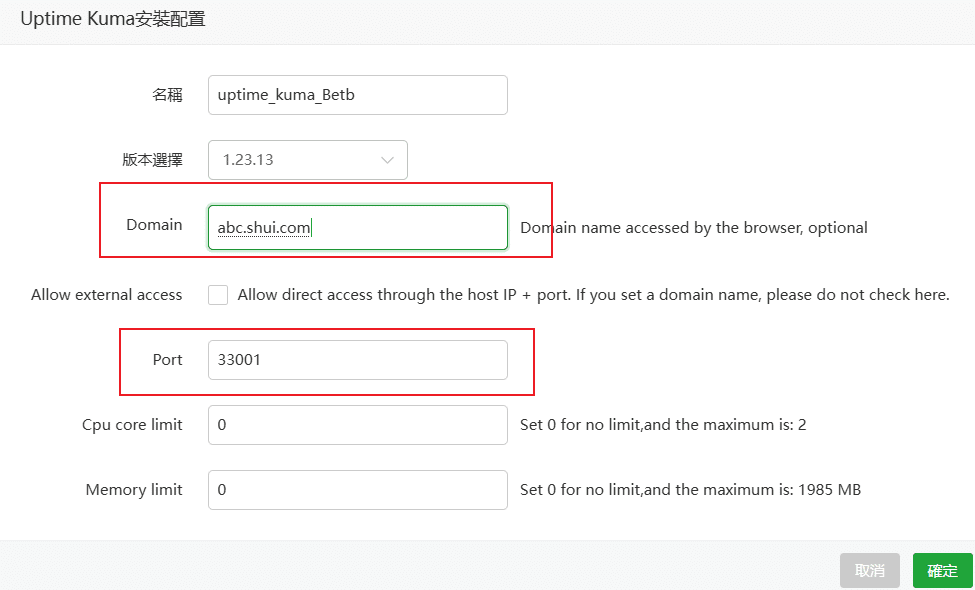Click the Allow external access label
The height and width of the screenshot is (590, 975).
[x=106, y=294]
